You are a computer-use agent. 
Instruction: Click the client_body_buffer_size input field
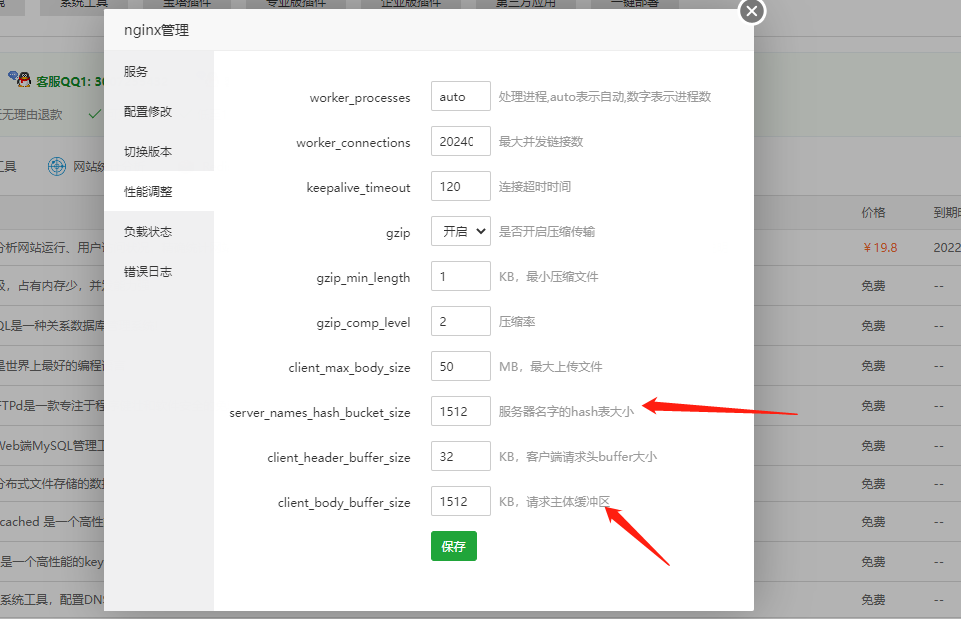460,501
